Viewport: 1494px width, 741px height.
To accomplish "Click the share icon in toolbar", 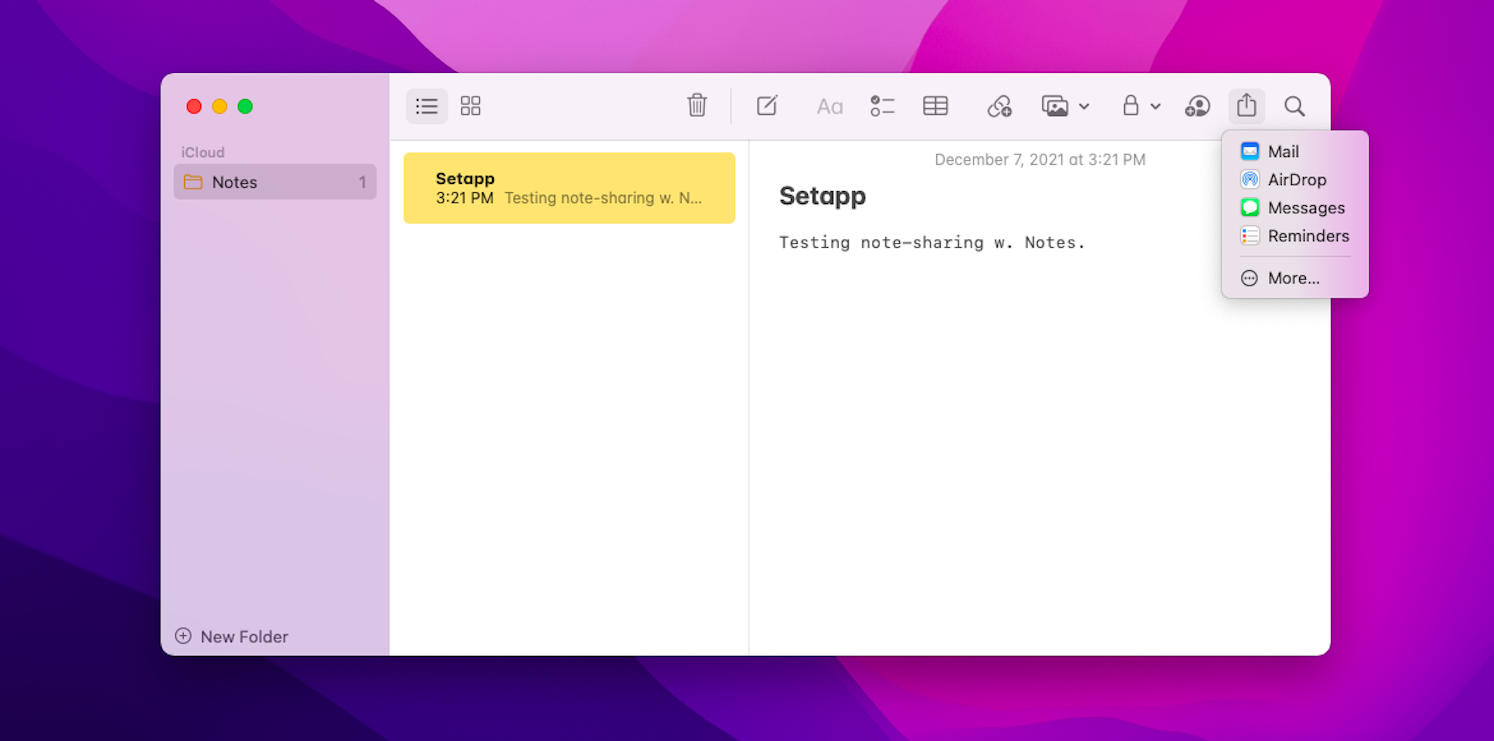I will [1246, 105].
